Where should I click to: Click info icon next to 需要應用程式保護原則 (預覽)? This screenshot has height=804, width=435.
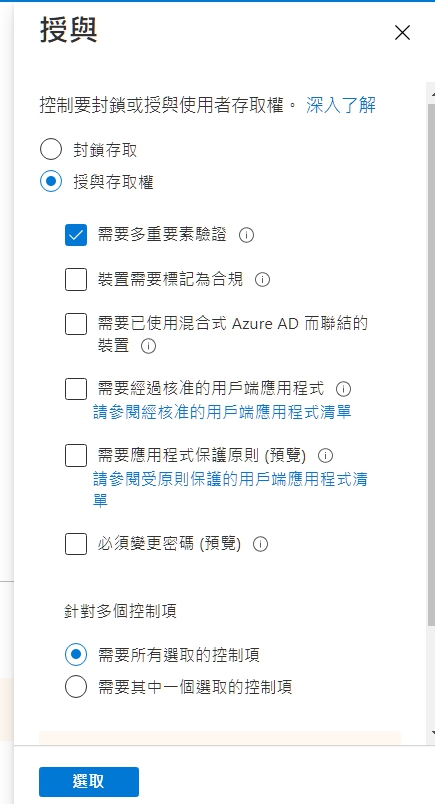[x=326, y=455]
